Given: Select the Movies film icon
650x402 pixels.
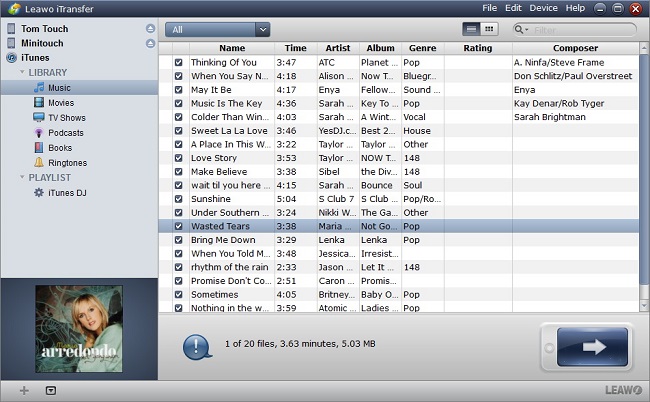Looking at the screenshot, I should pos(39,102).
